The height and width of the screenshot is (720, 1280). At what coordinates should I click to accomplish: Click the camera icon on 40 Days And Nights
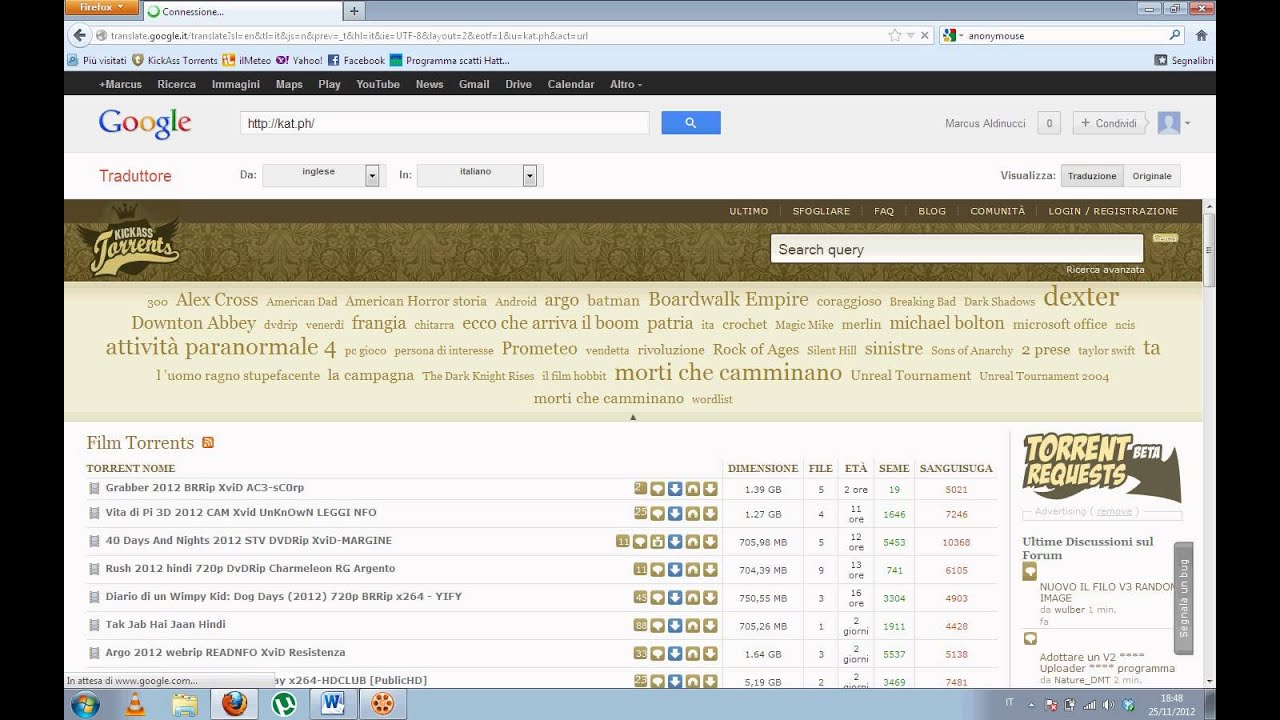coord(657,541)
